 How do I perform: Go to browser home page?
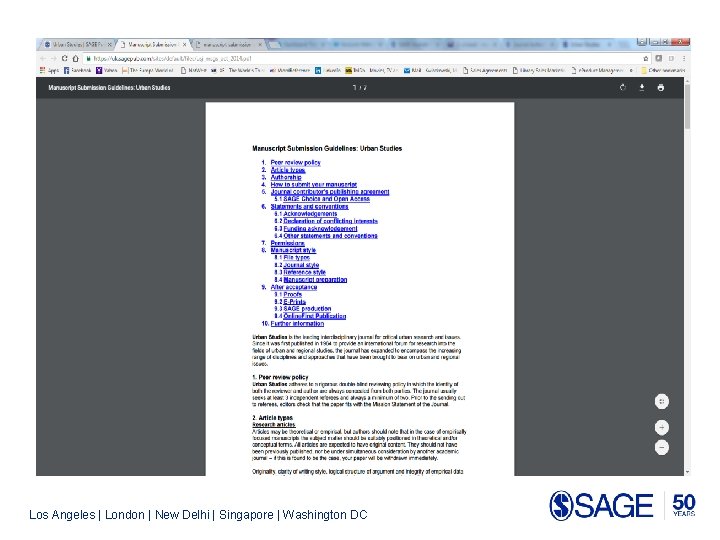75,58
